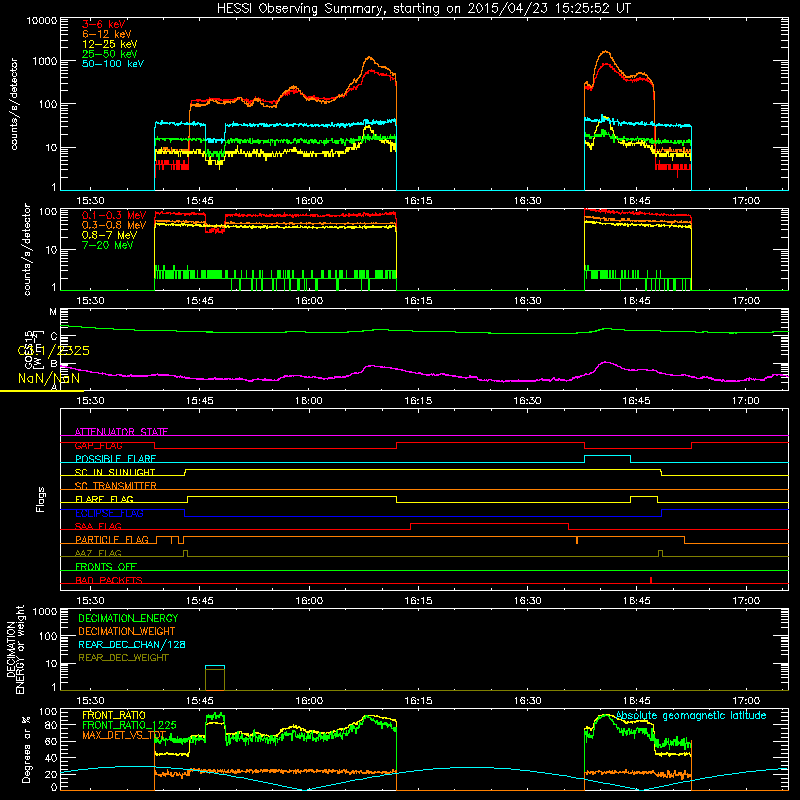Click the PARTICLE_FLAG label

click(x=112, y=539)
